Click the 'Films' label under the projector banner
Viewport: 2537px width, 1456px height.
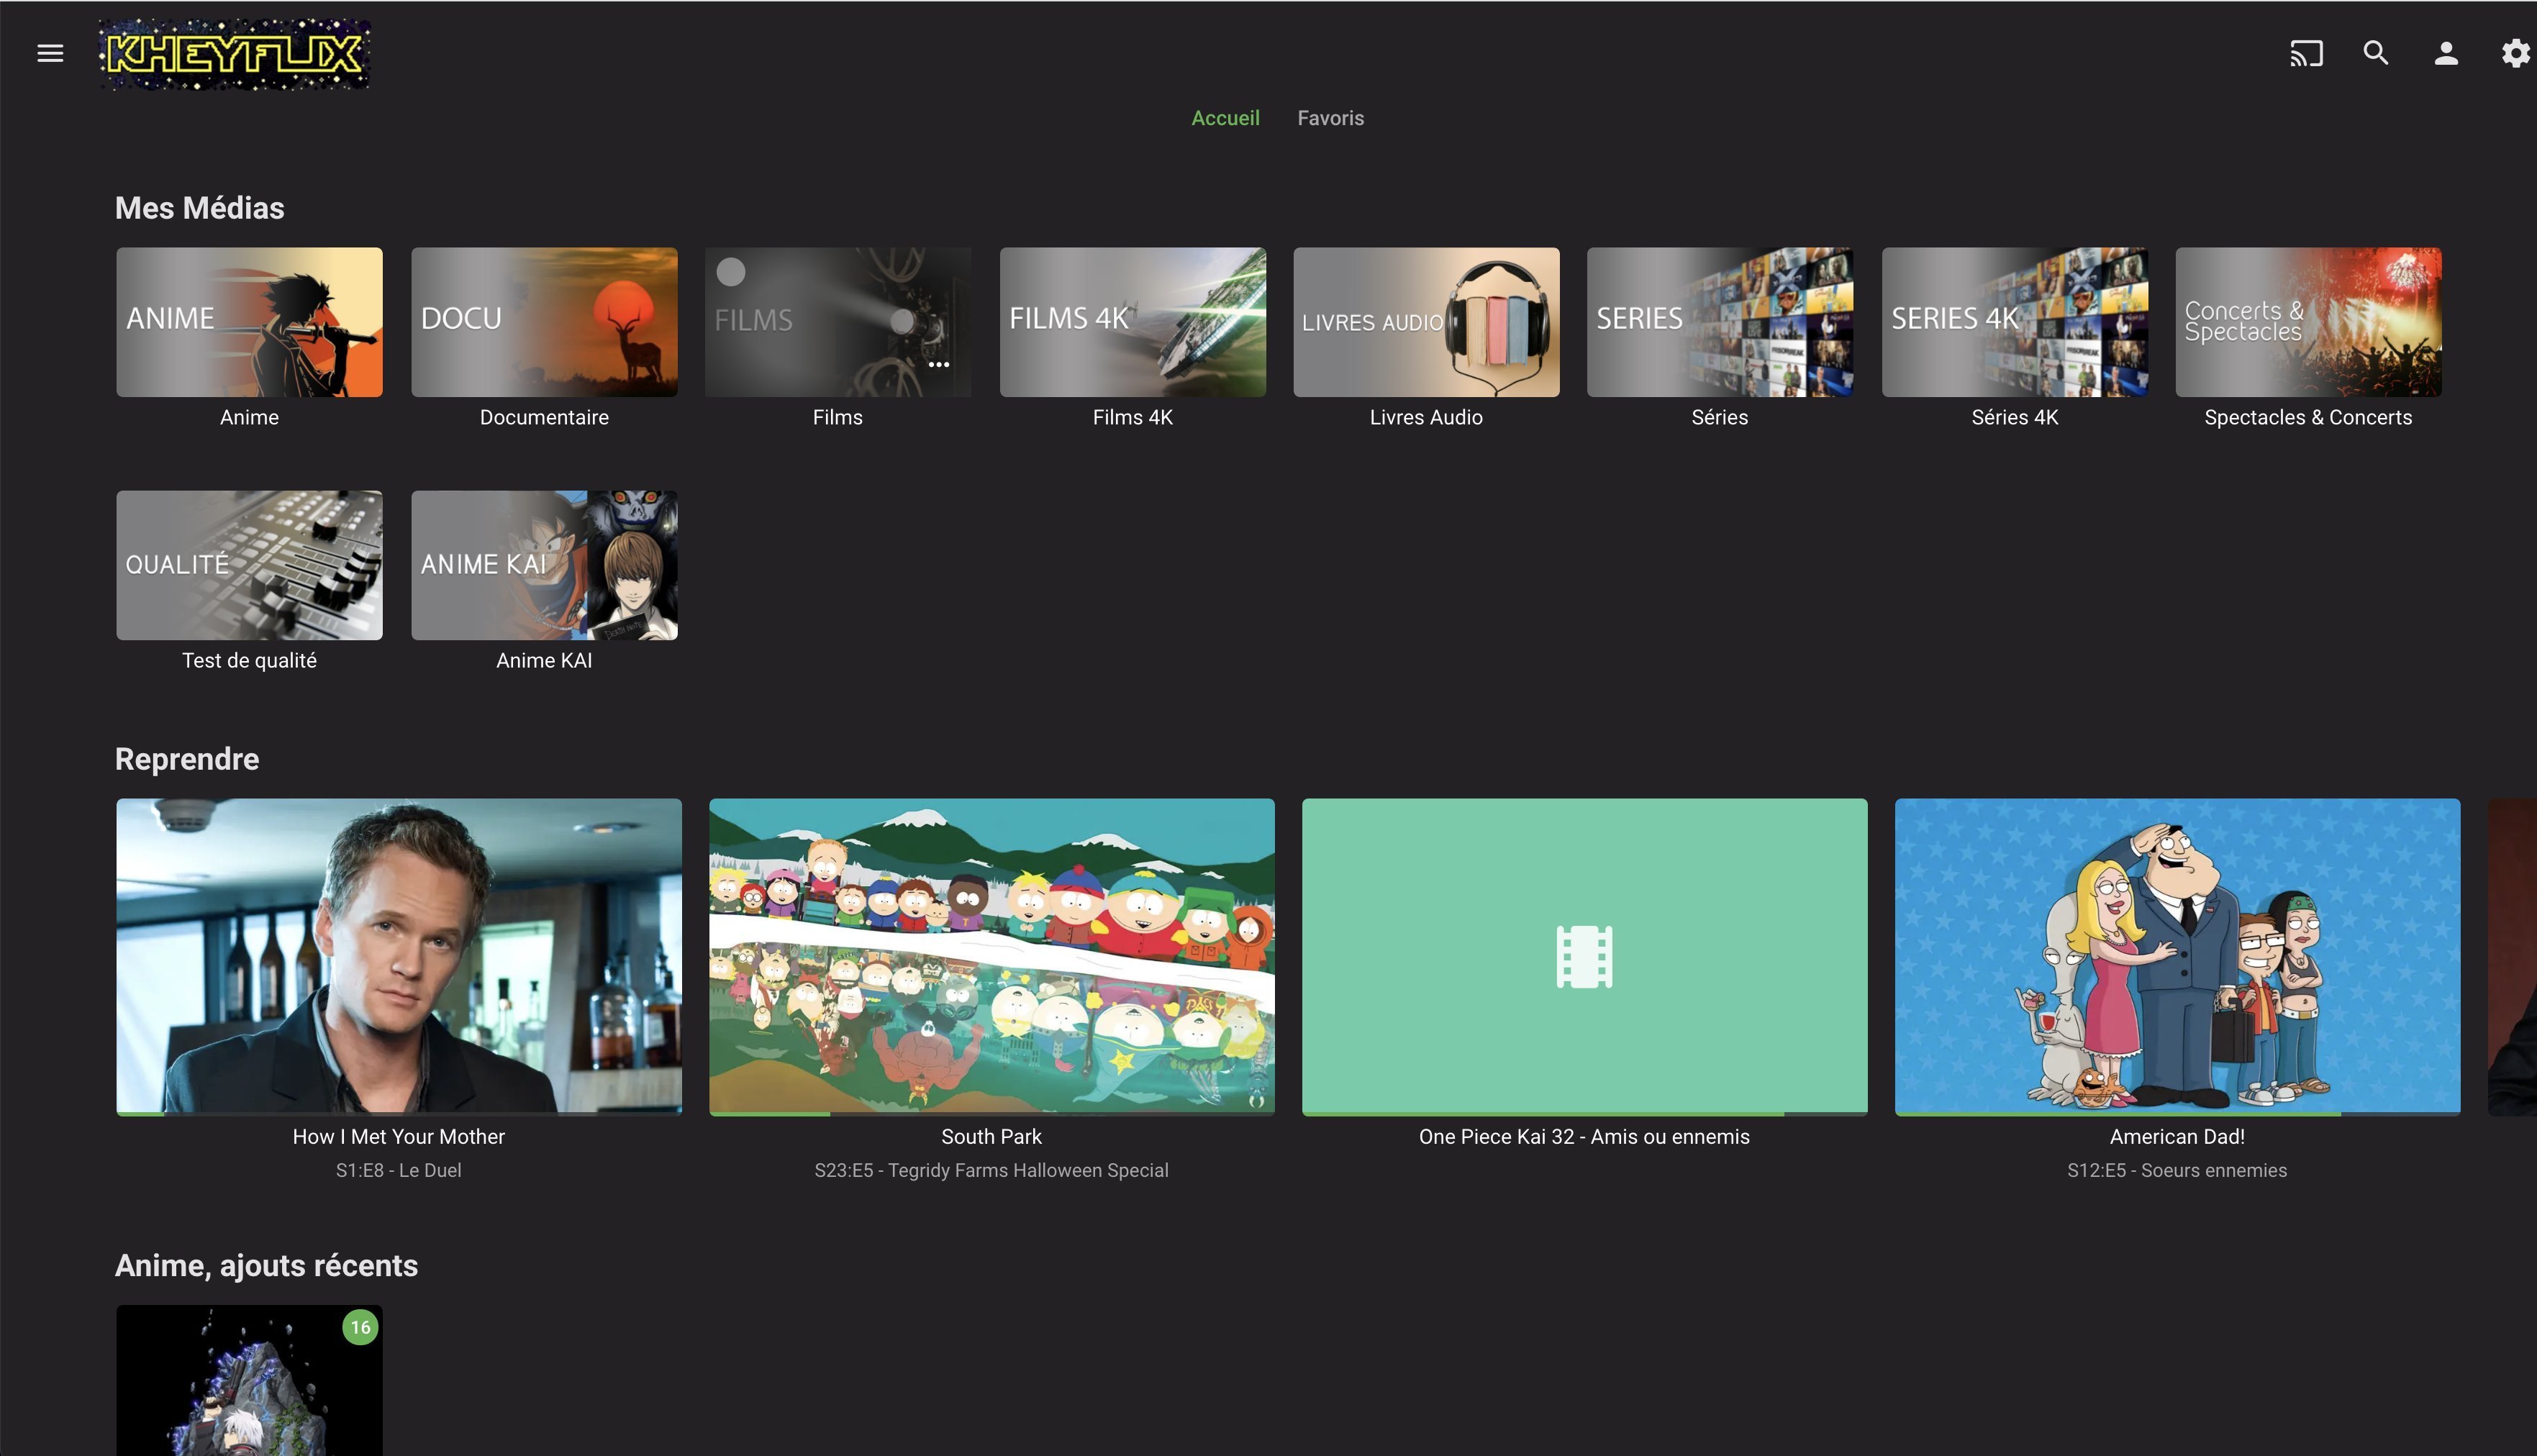point(837,417)
